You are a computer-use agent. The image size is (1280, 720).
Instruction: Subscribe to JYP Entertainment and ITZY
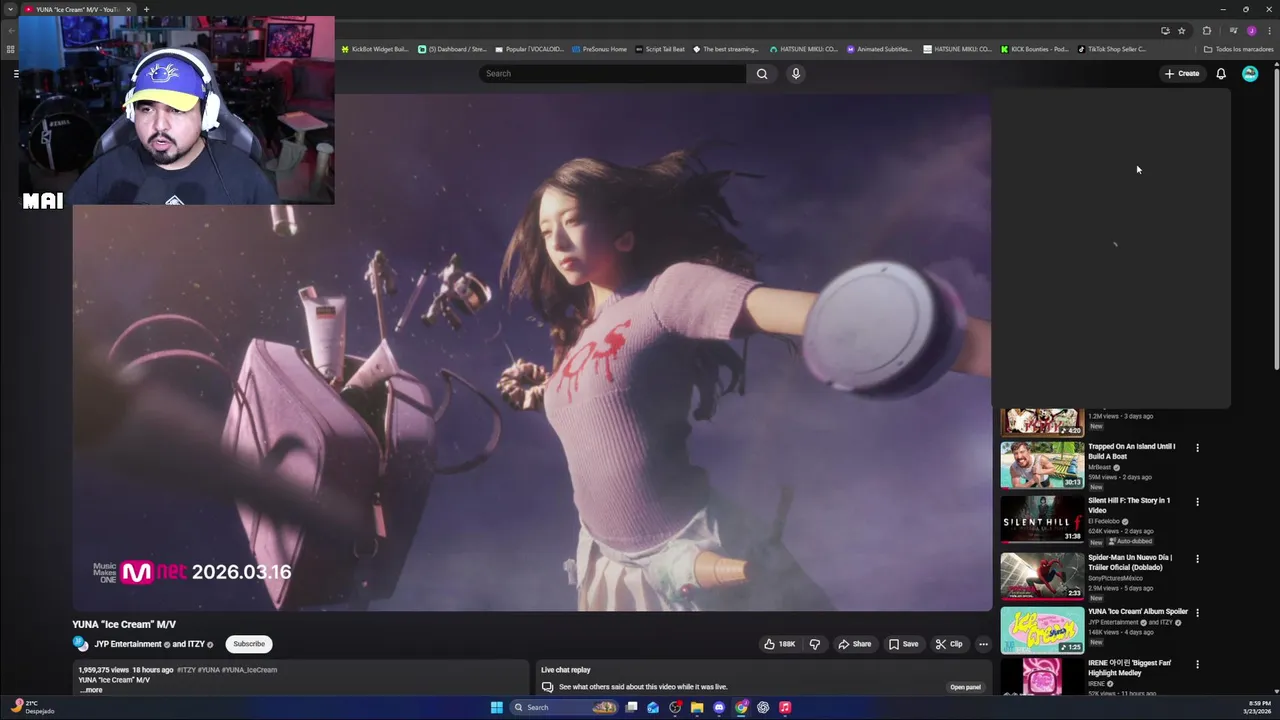pos(249,644)
